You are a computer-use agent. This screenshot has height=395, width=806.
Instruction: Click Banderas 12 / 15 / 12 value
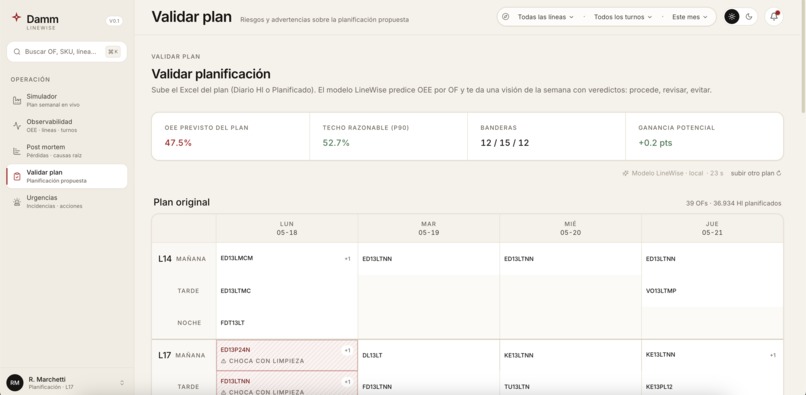[x=505, y=143]
